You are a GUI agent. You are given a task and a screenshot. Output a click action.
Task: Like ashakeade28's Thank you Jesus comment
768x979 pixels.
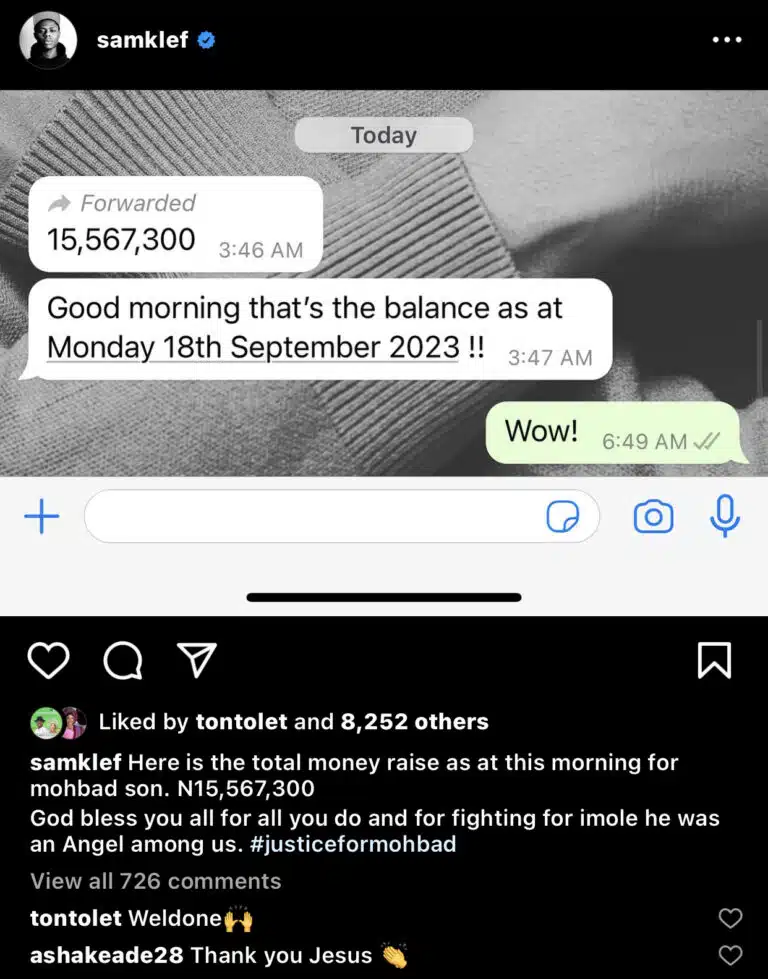tap(731, 955)
